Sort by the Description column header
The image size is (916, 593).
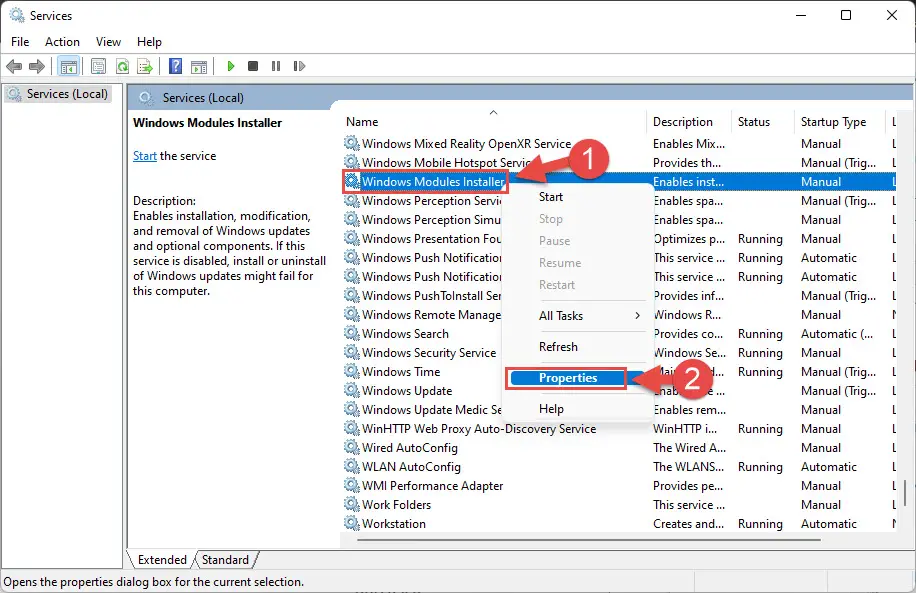click(x=689, y=122)
